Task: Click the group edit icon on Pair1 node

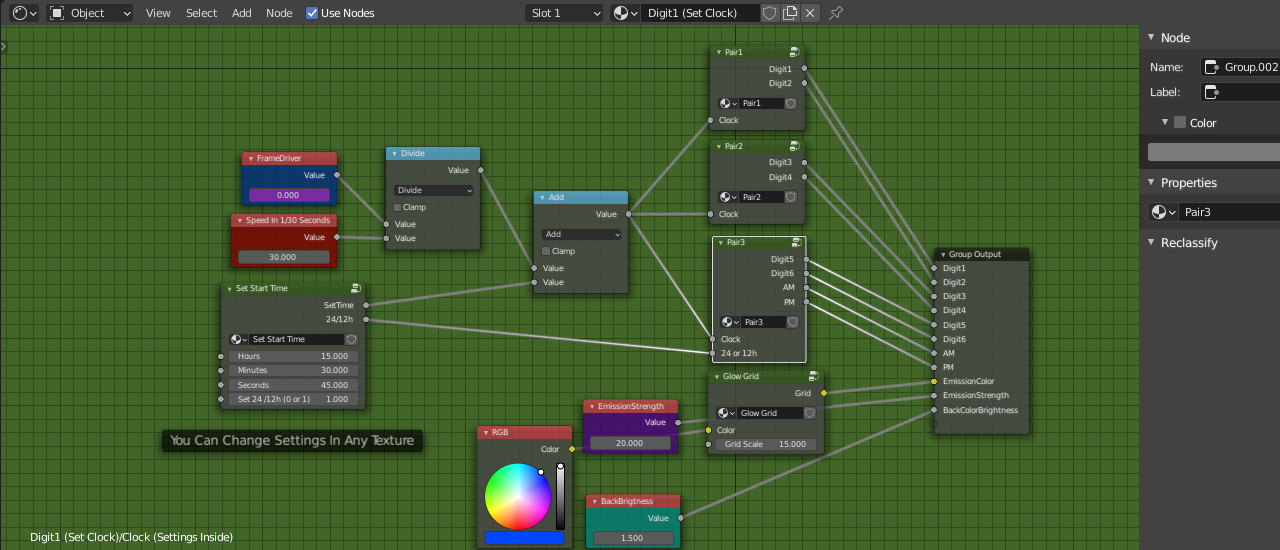Action: [x=794, y=52]
